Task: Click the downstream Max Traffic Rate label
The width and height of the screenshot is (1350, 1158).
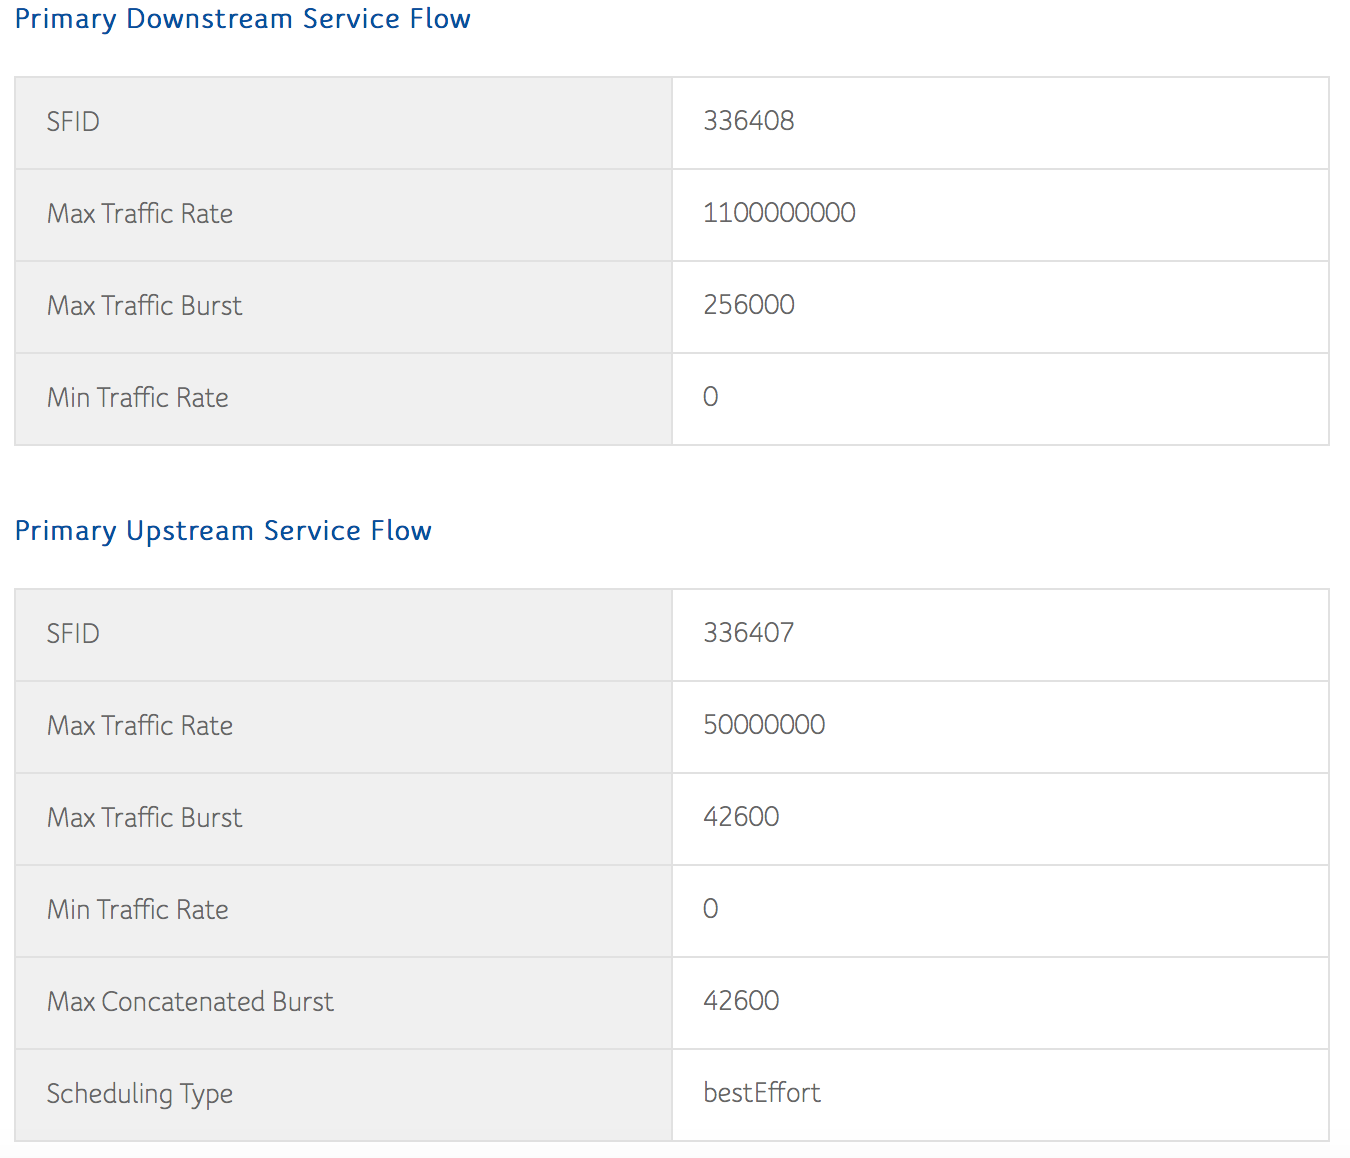Action: (x=140, y=214)
